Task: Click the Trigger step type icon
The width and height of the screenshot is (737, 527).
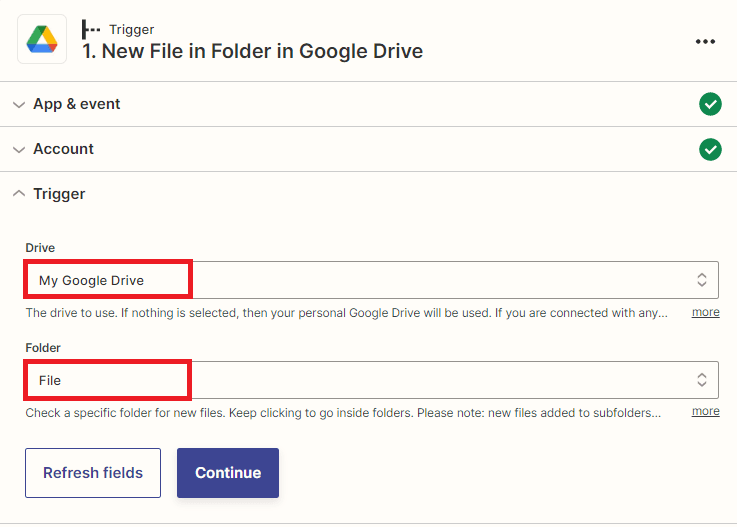Action: click(x=91, y=30)
